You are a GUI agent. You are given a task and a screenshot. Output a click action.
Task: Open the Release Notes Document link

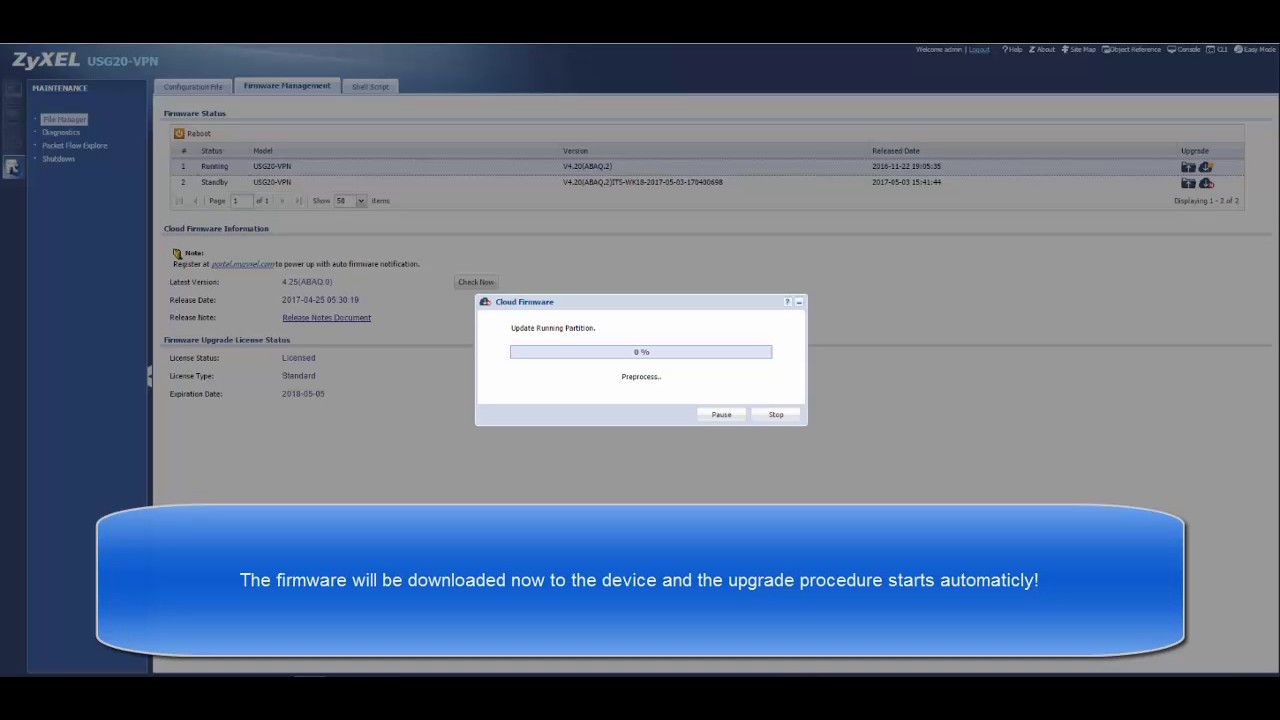[326, 318]
